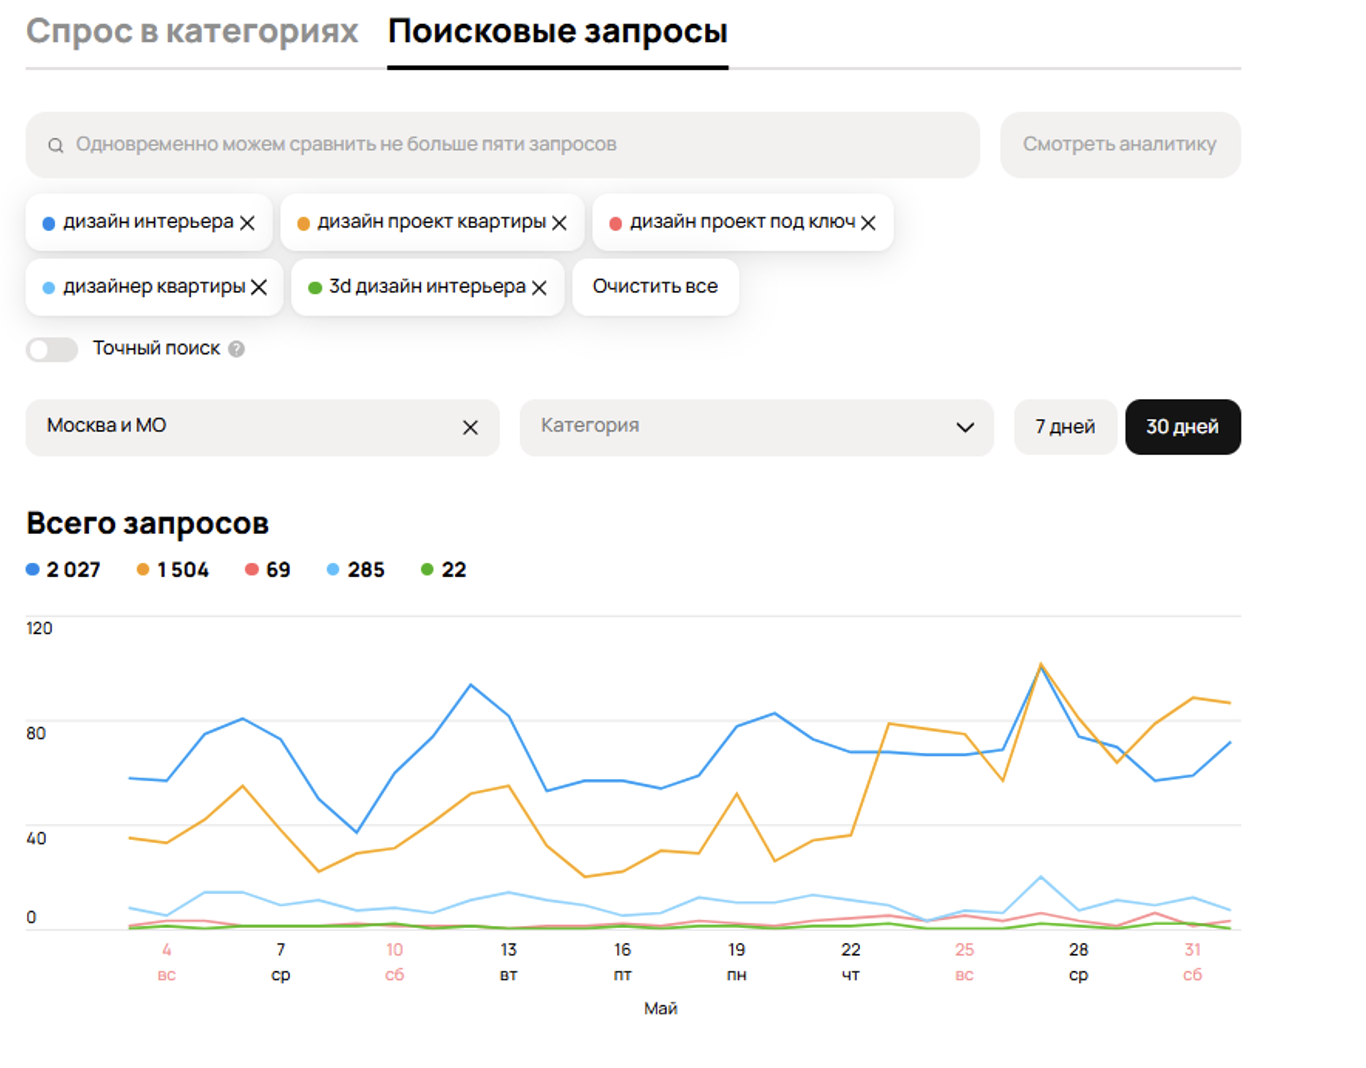1366x1068 pixels.
Task: Click the search magnifier icon
Action: pos(56,146)
